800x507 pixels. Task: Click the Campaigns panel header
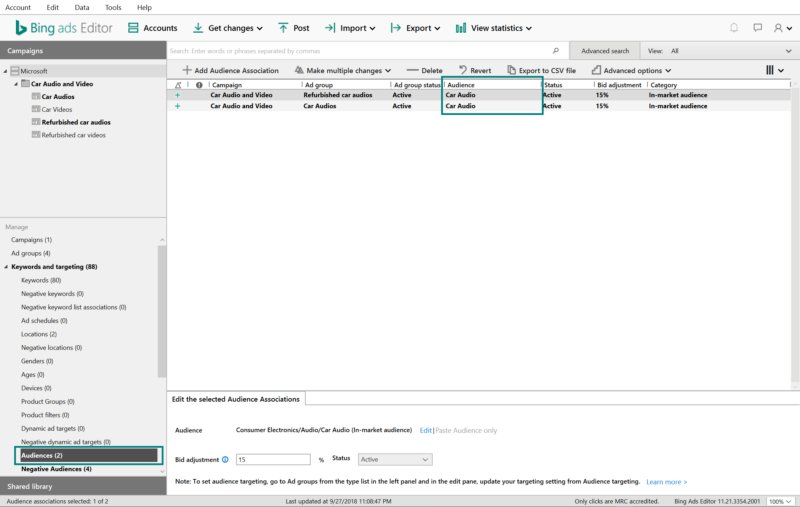pyautogui.click(x=83, y=50)
